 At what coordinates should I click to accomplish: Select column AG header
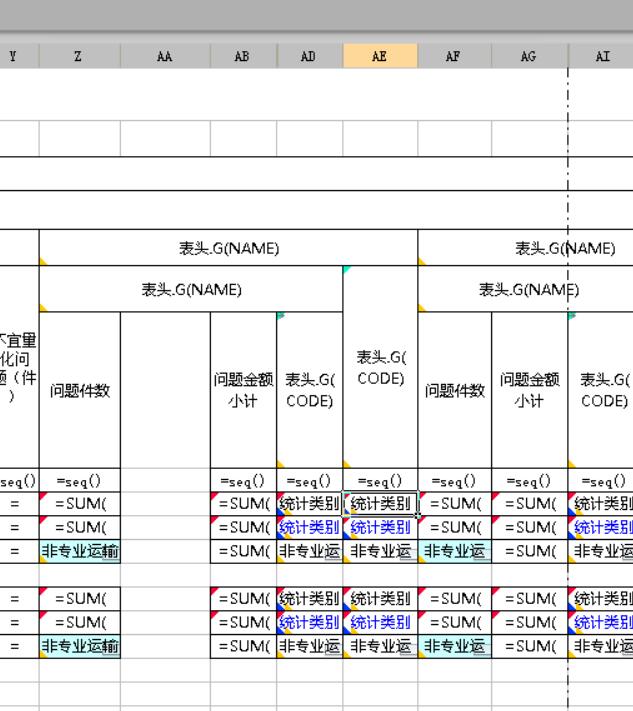point(529,56)
